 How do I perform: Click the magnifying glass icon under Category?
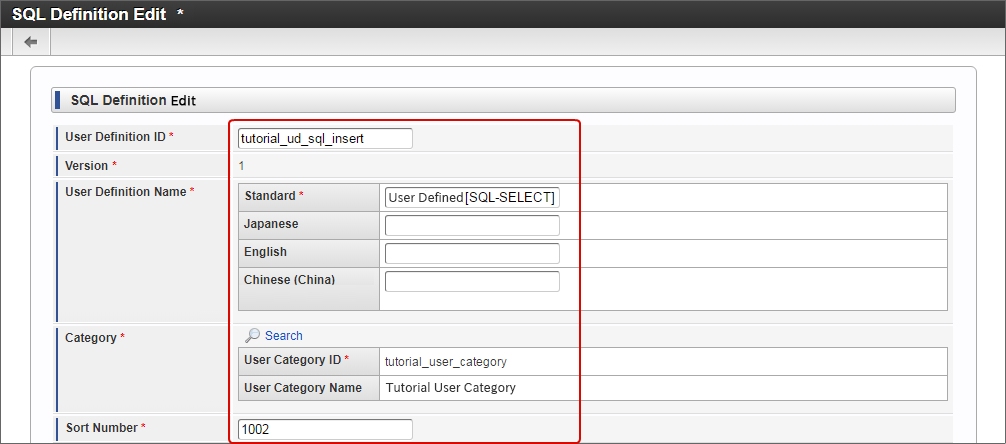pyautogui.click(x=253, y=336)
